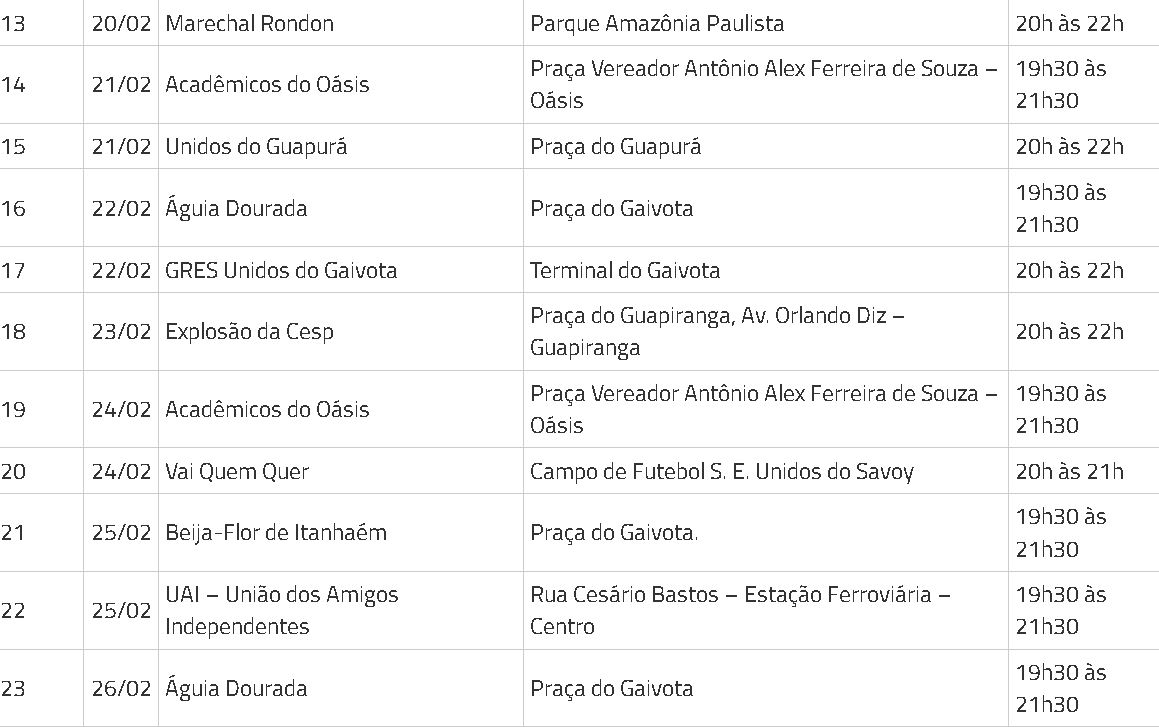Image resolution: width=1159 pixels, height=727 pixels.
Task: Click the Terminal do Gaivota location
Action: click(625, 270)
